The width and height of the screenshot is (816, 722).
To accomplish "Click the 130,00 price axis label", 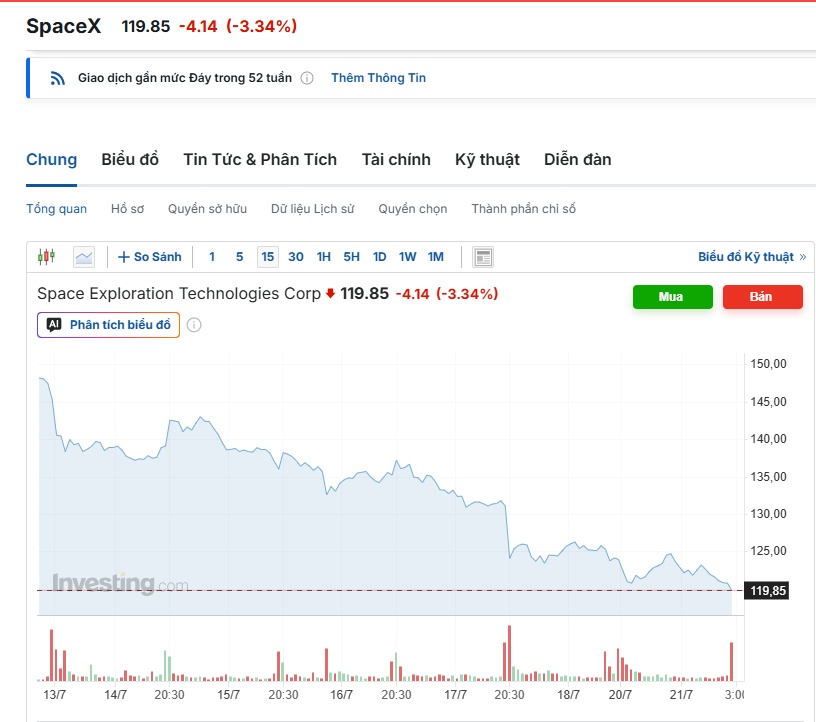I will click(768, 514).
